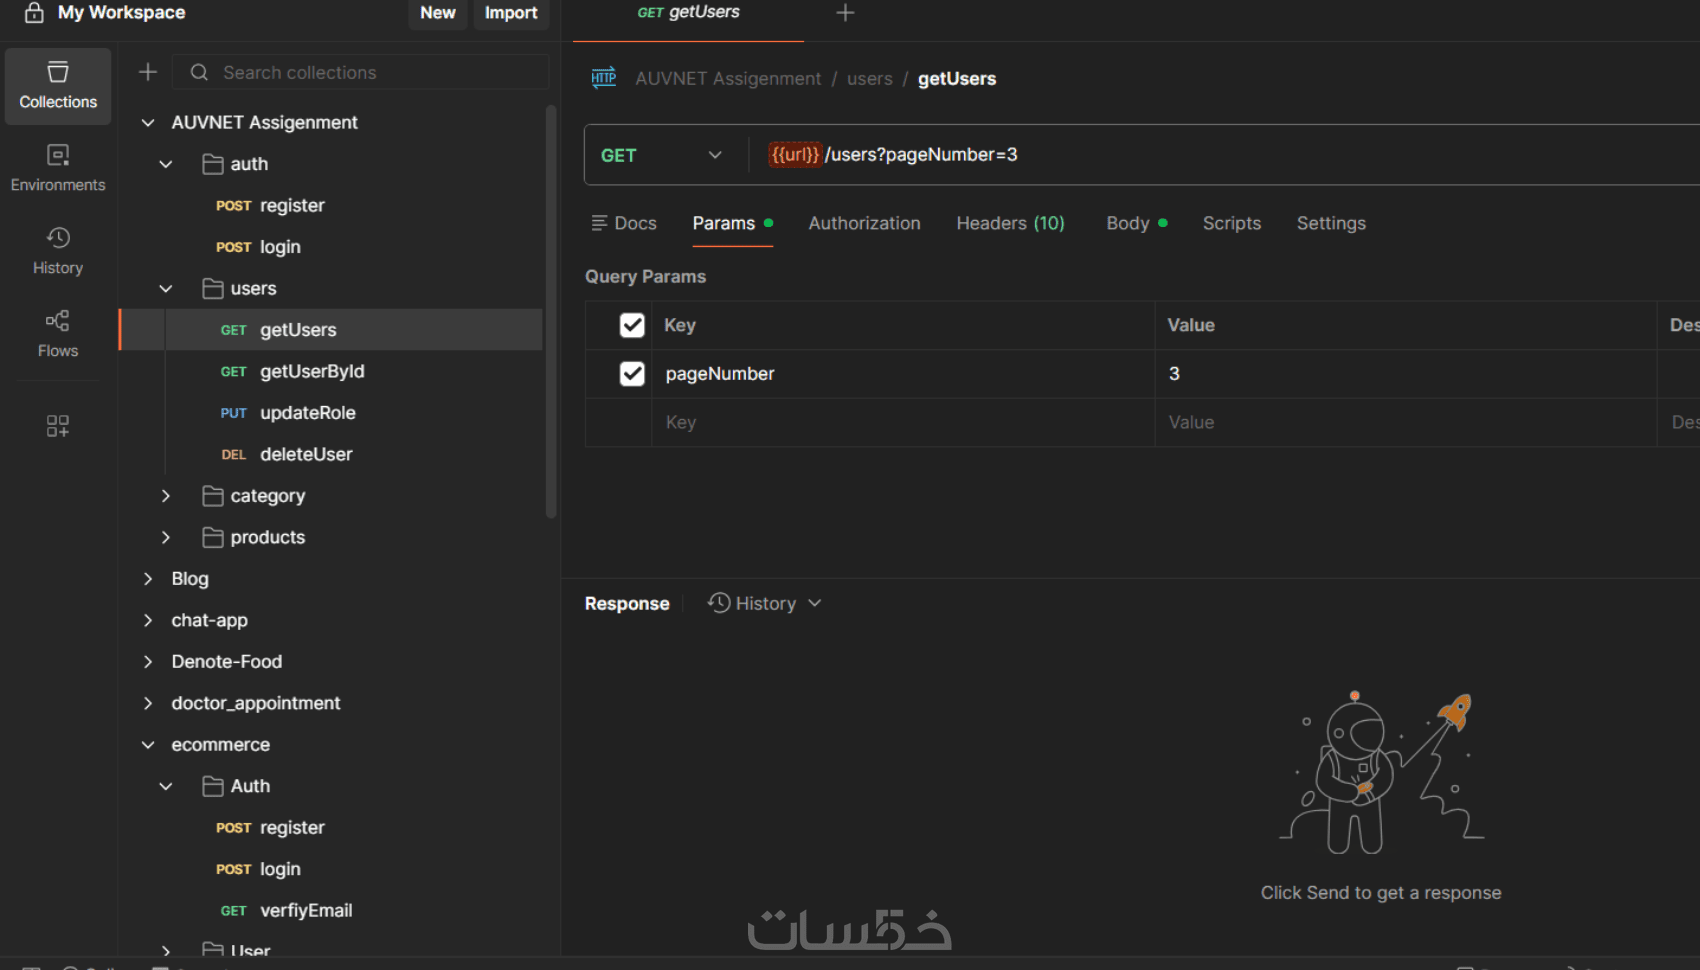The width and height of the screenshot is (1700, 970).
Task: Open the request Settings tab
Action: 1331,223
